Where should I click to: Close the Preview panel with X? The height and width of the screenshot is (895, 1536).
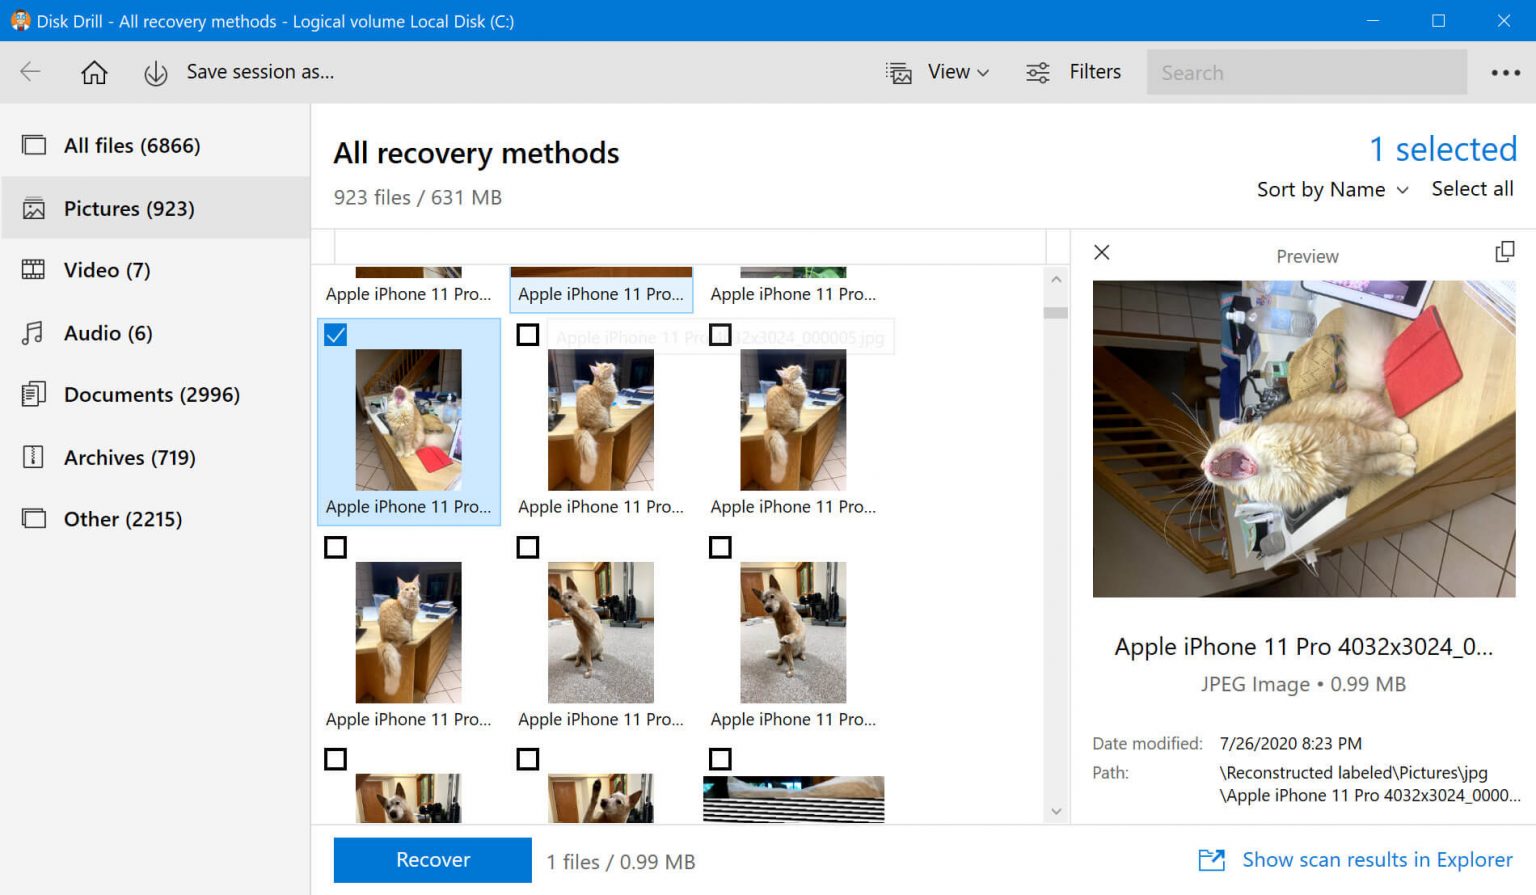pos(1102,253)
